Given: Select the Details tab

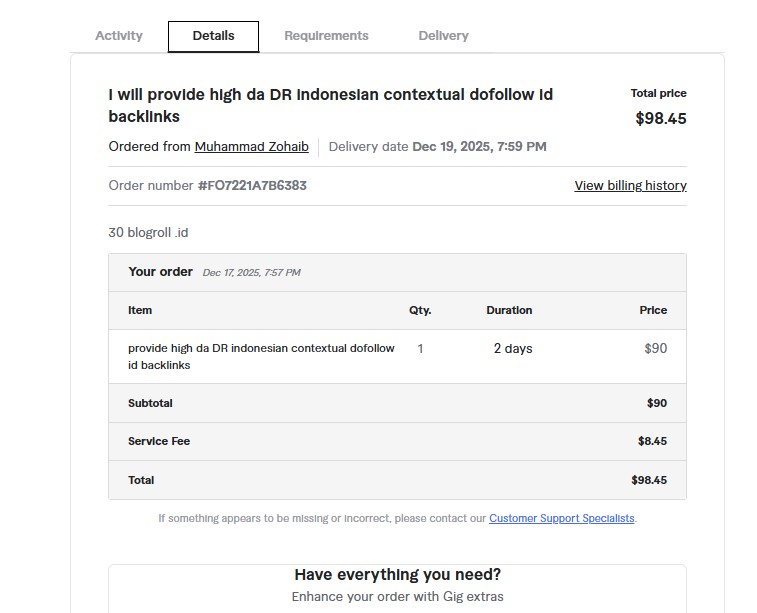Looking at the screenshot, I should point(213,36).
